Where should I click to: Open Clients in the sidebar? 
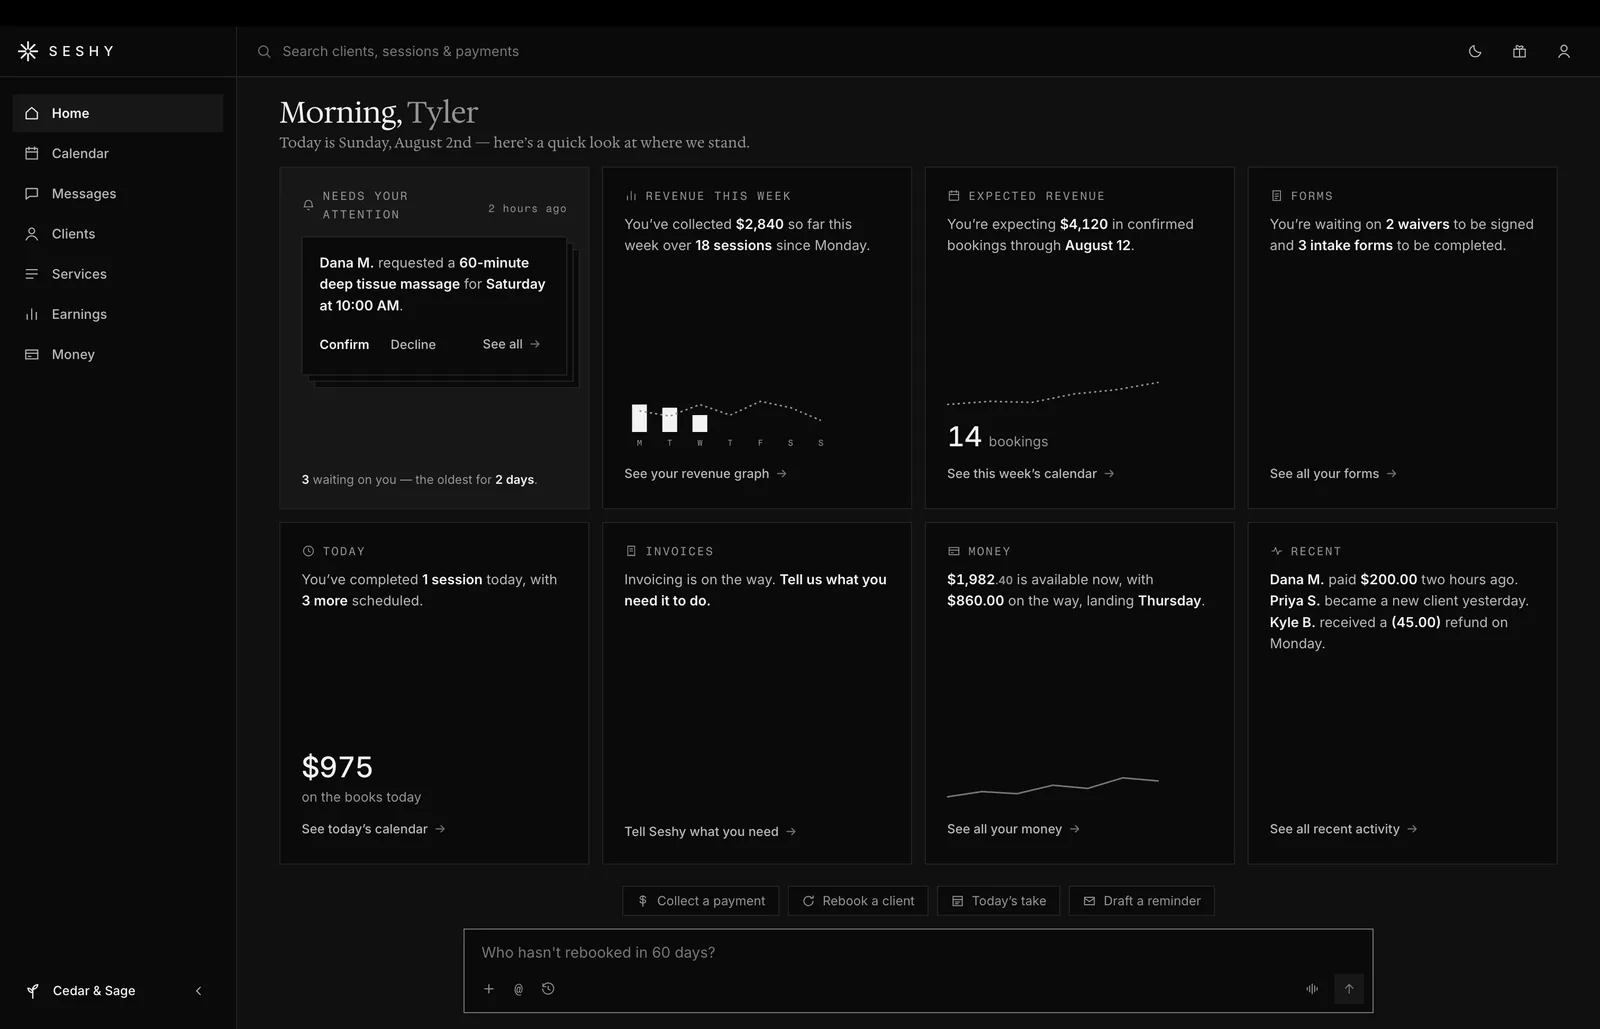click(x=118, y=233)
